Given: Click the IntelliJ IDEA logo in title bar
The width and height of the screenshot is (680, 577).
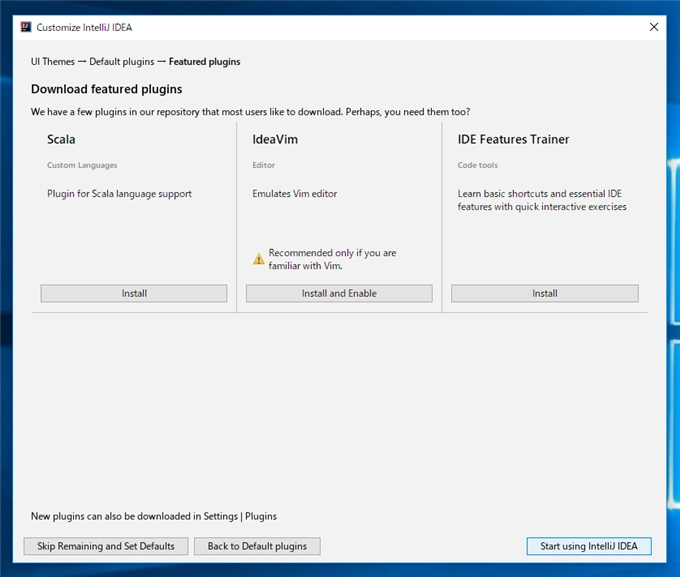Looking at the screenshot, I should click(26, 27).
